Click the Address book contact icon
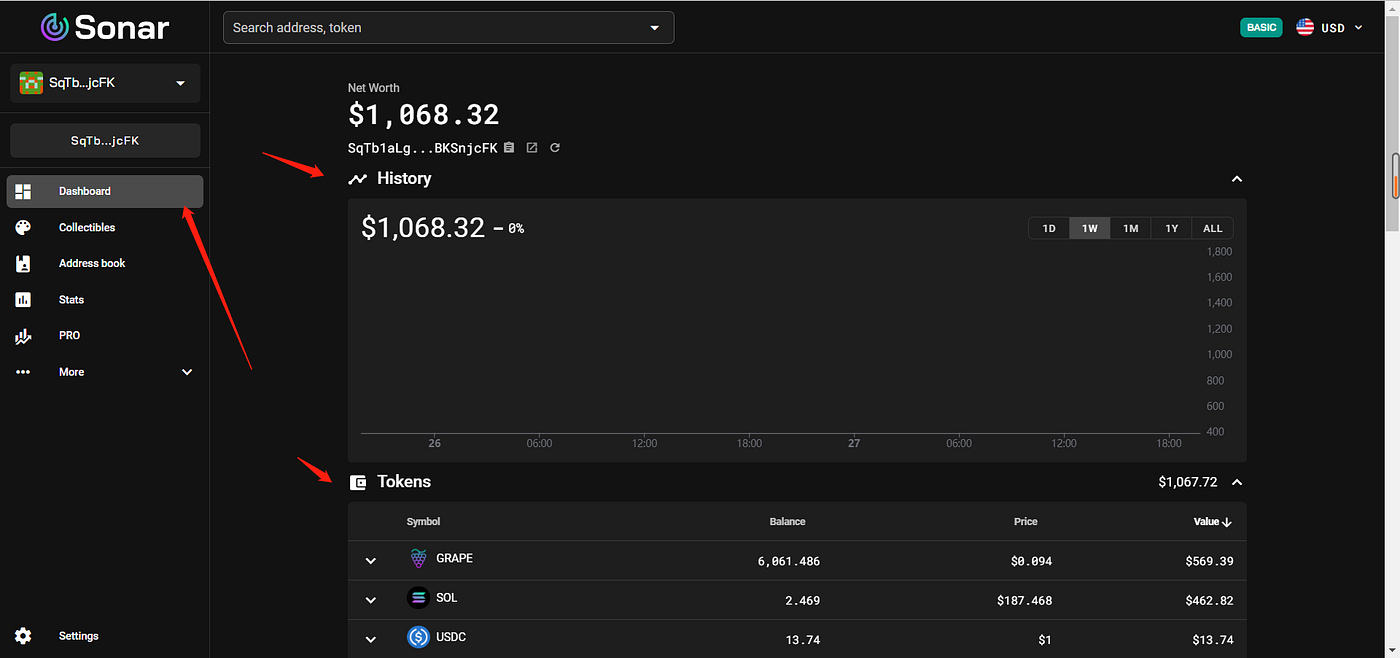 click(24, 264)
